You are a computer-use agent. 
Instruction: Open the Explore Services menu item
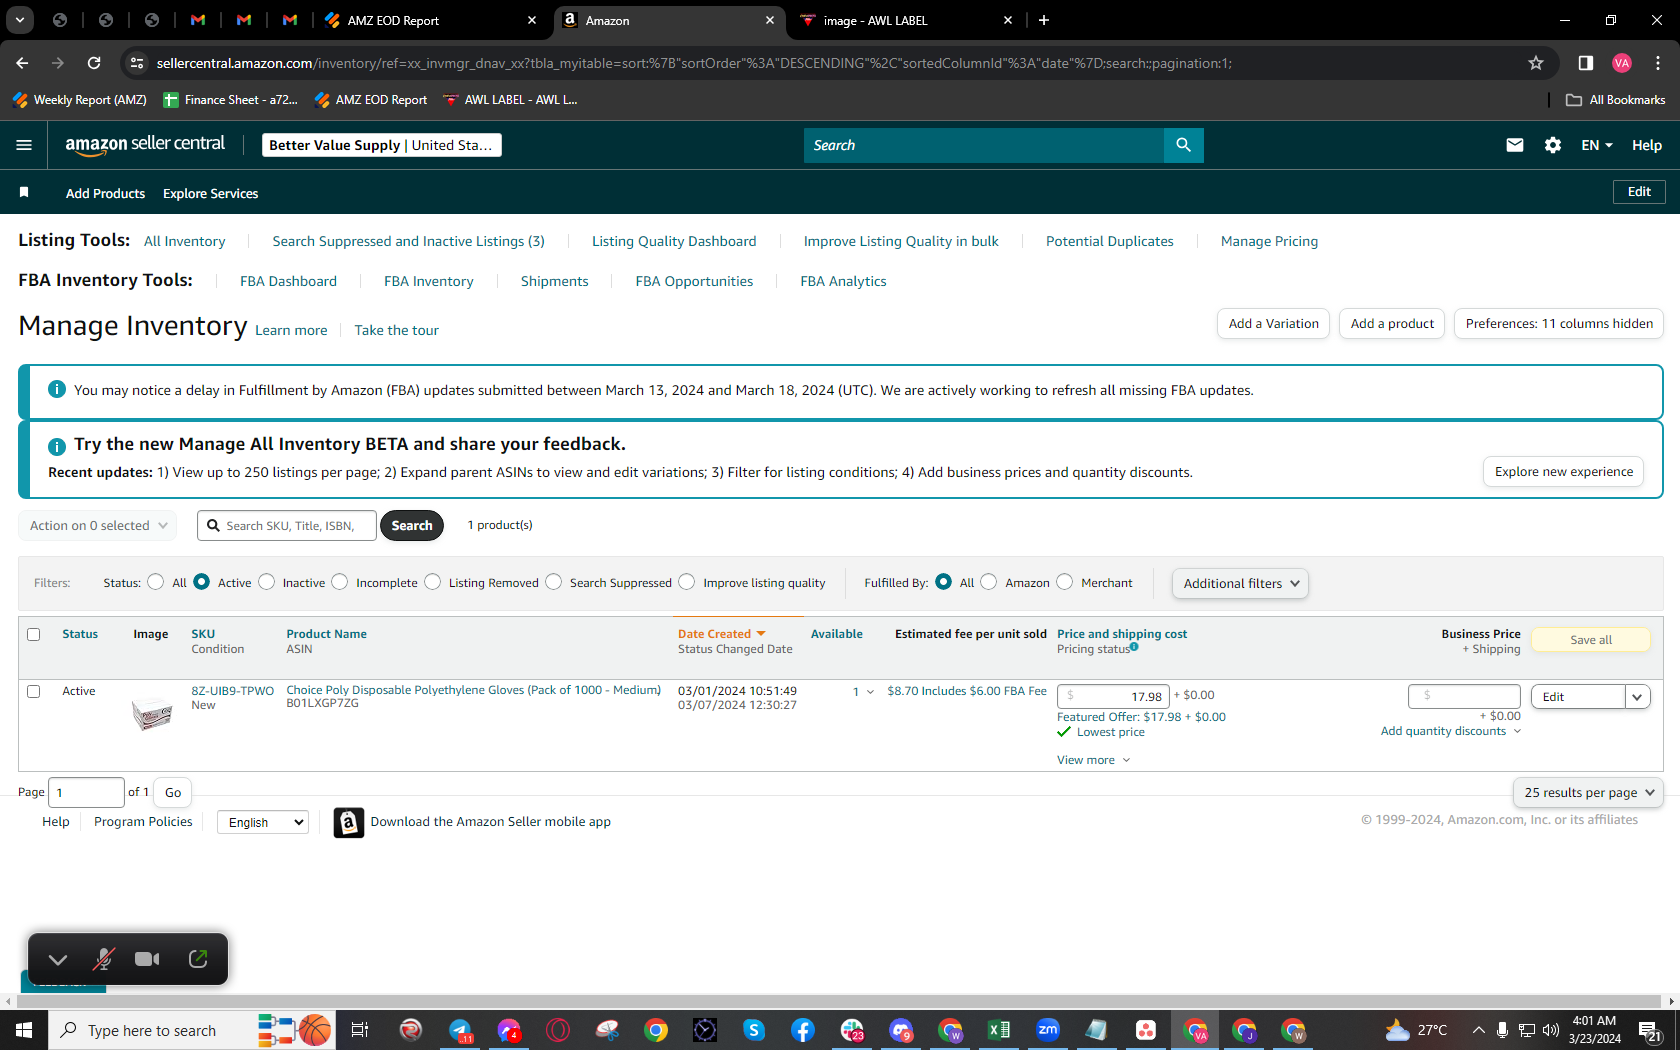(210, 193)
